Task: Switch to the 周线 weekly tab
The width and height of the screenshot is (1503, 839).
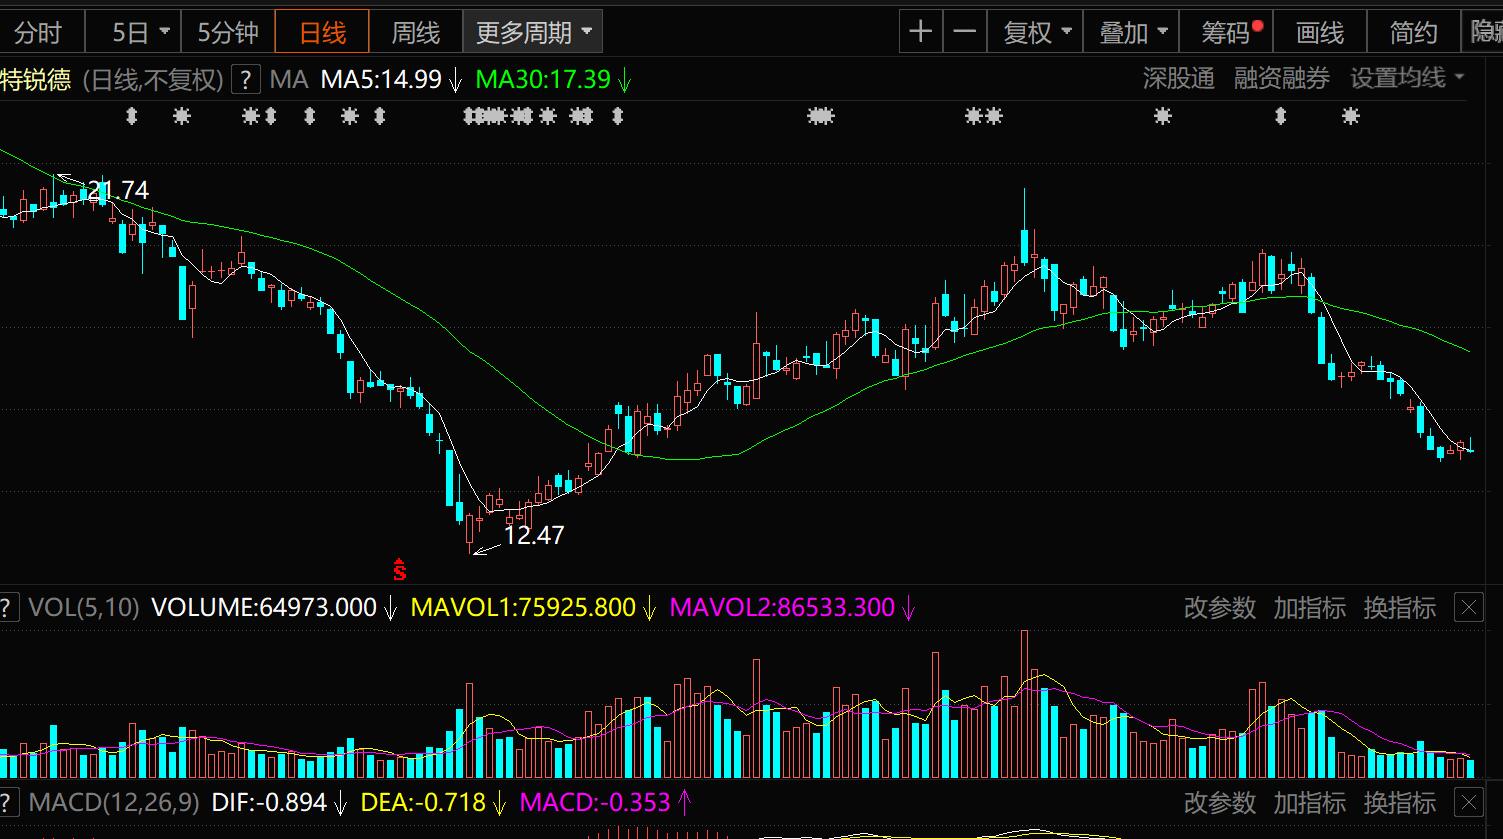Action: coord(415,33)
